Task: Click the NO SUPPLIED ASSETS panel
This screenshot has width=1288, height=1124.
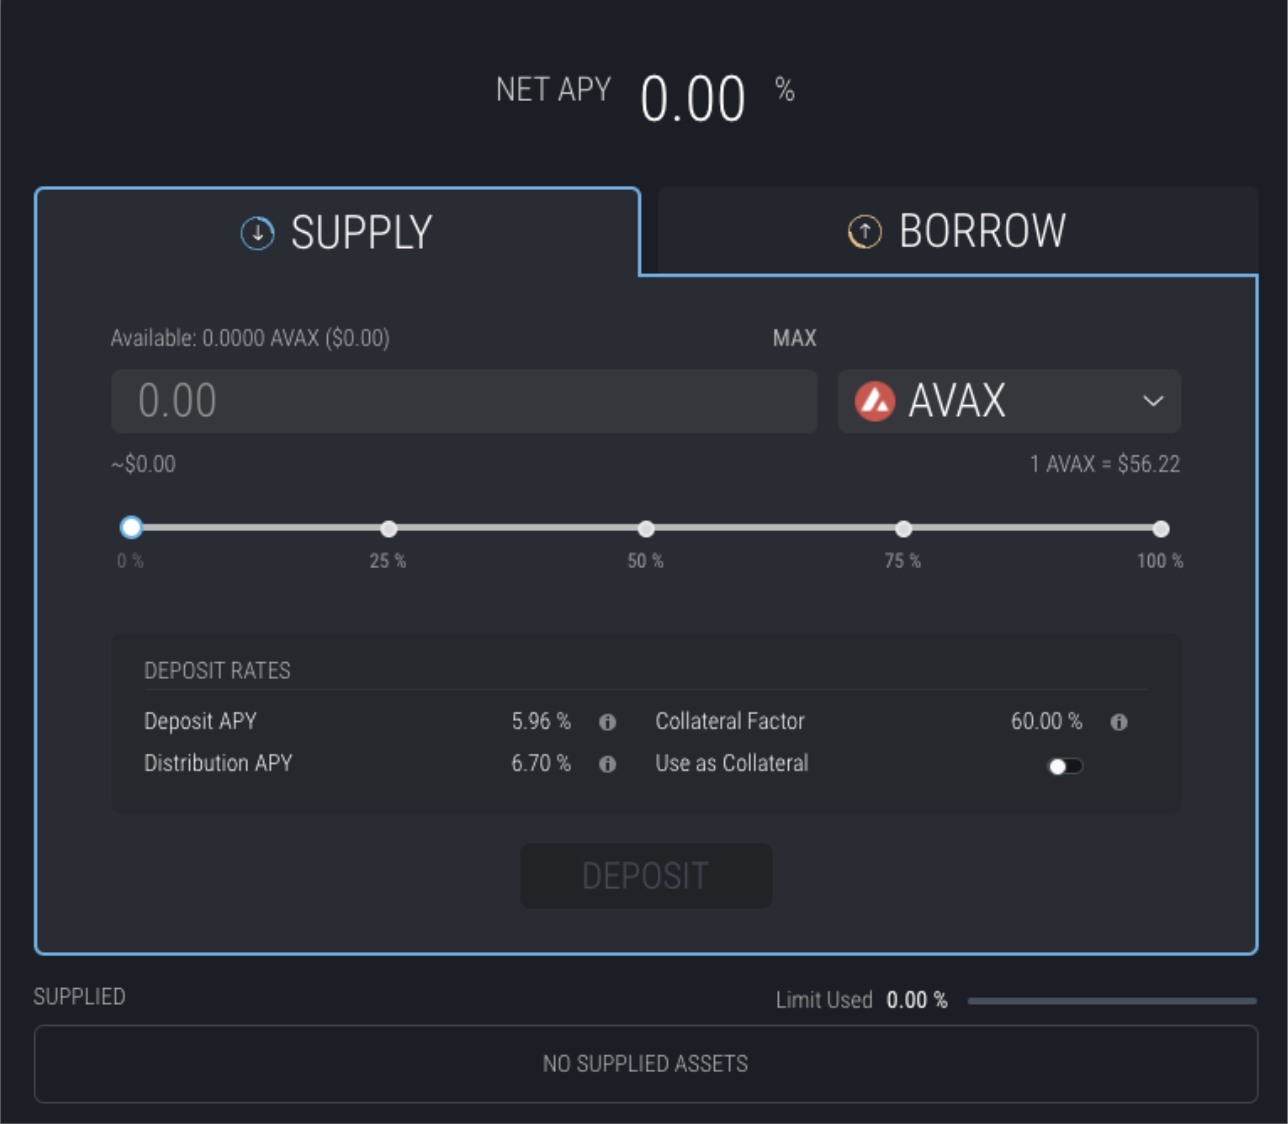Action: tap(645, 1064)
